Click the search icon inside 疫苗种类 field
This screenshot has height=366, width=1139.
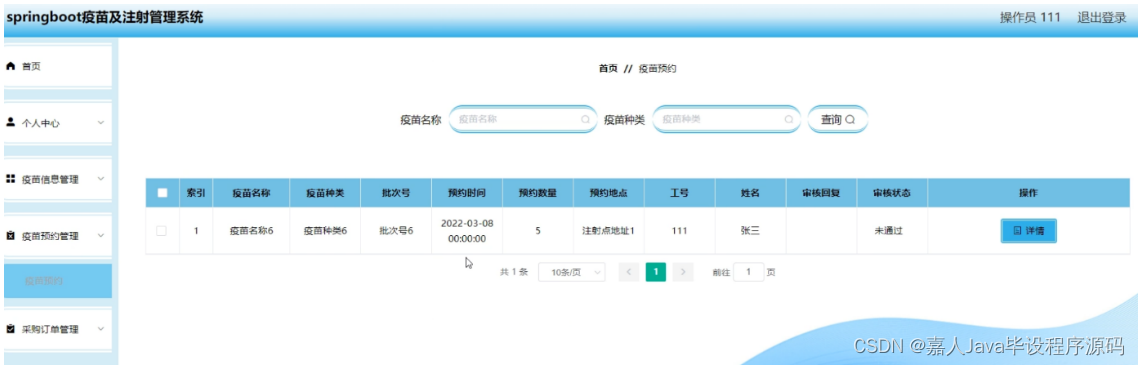788,119
